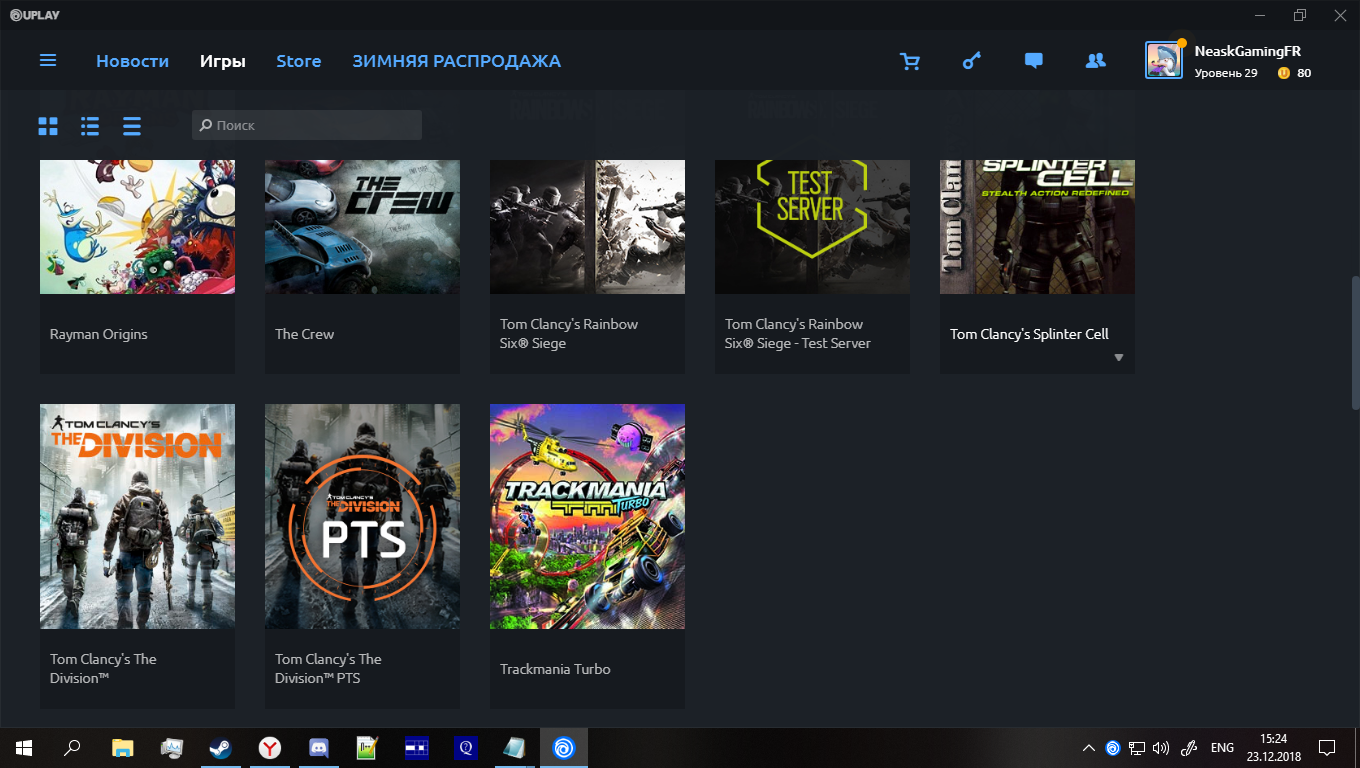This screenshot has width=1360, height=768.
Task: Show hidden system tray icons
Action: [1089, 748]
